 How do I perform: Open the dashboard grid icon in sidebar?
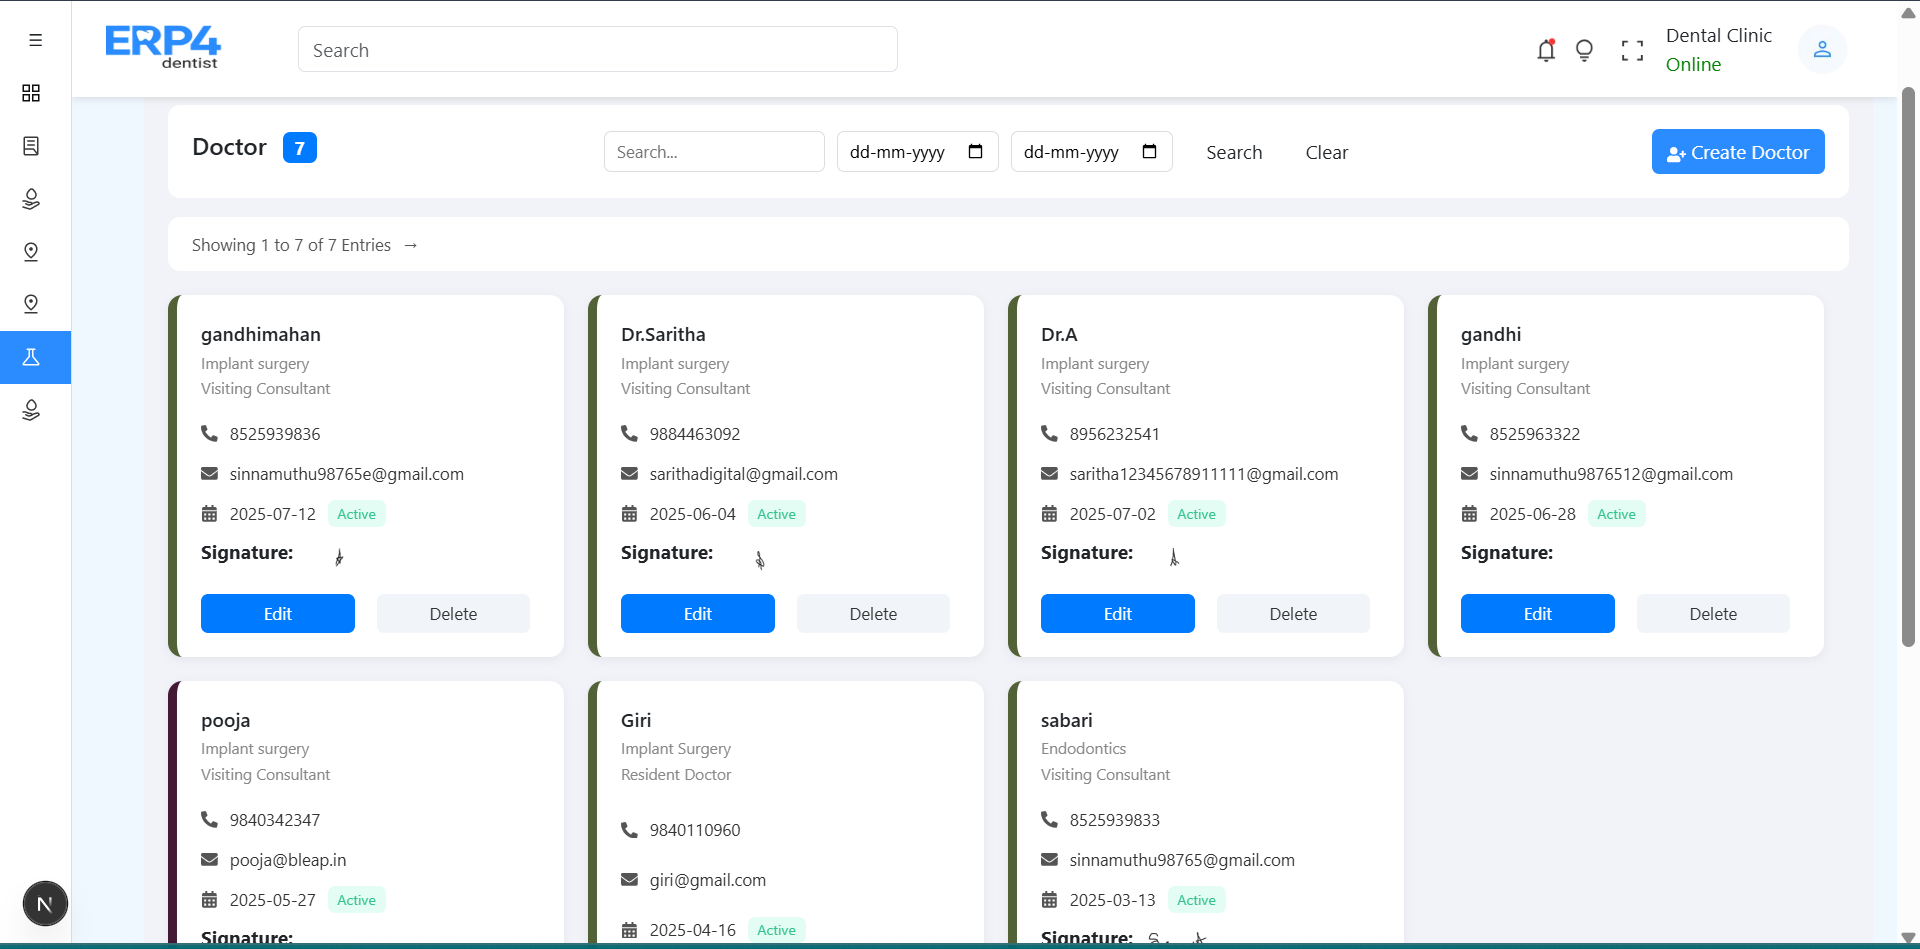tap(31, 93)
